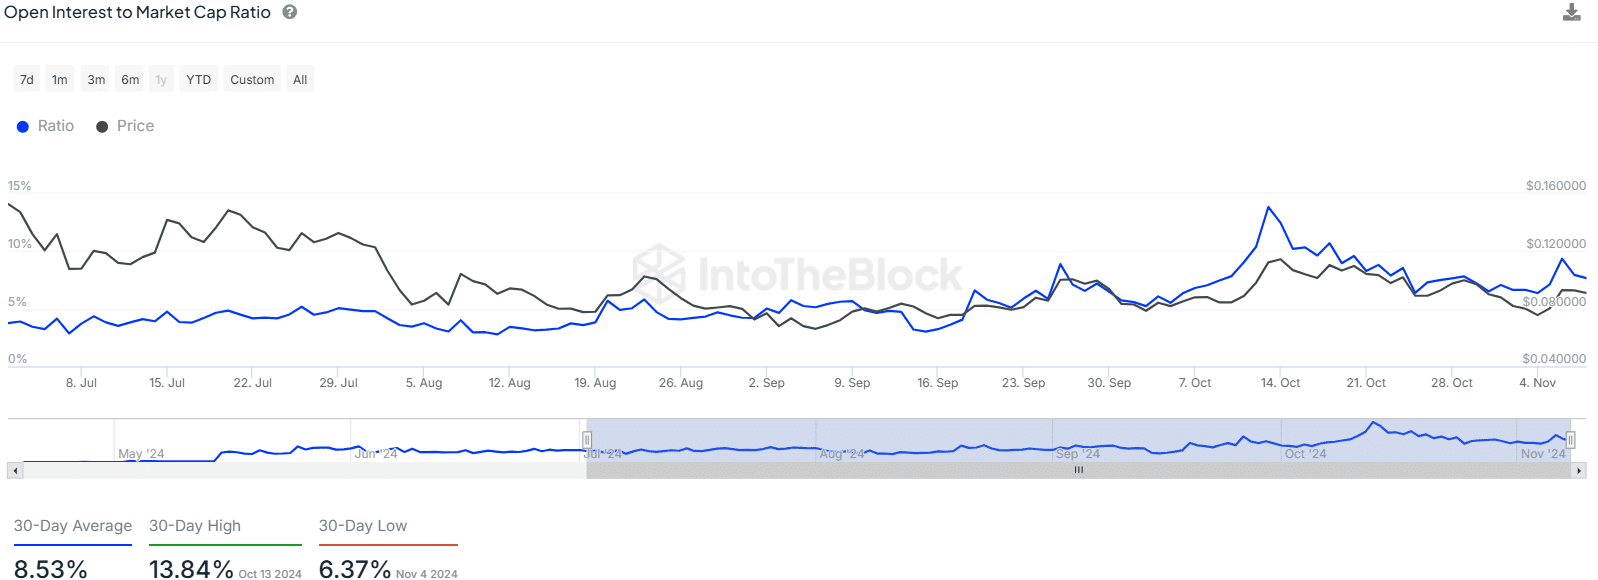Switch to 3m time range
The height and width of the screenshot is (580, 1598).
pos(96,80)
